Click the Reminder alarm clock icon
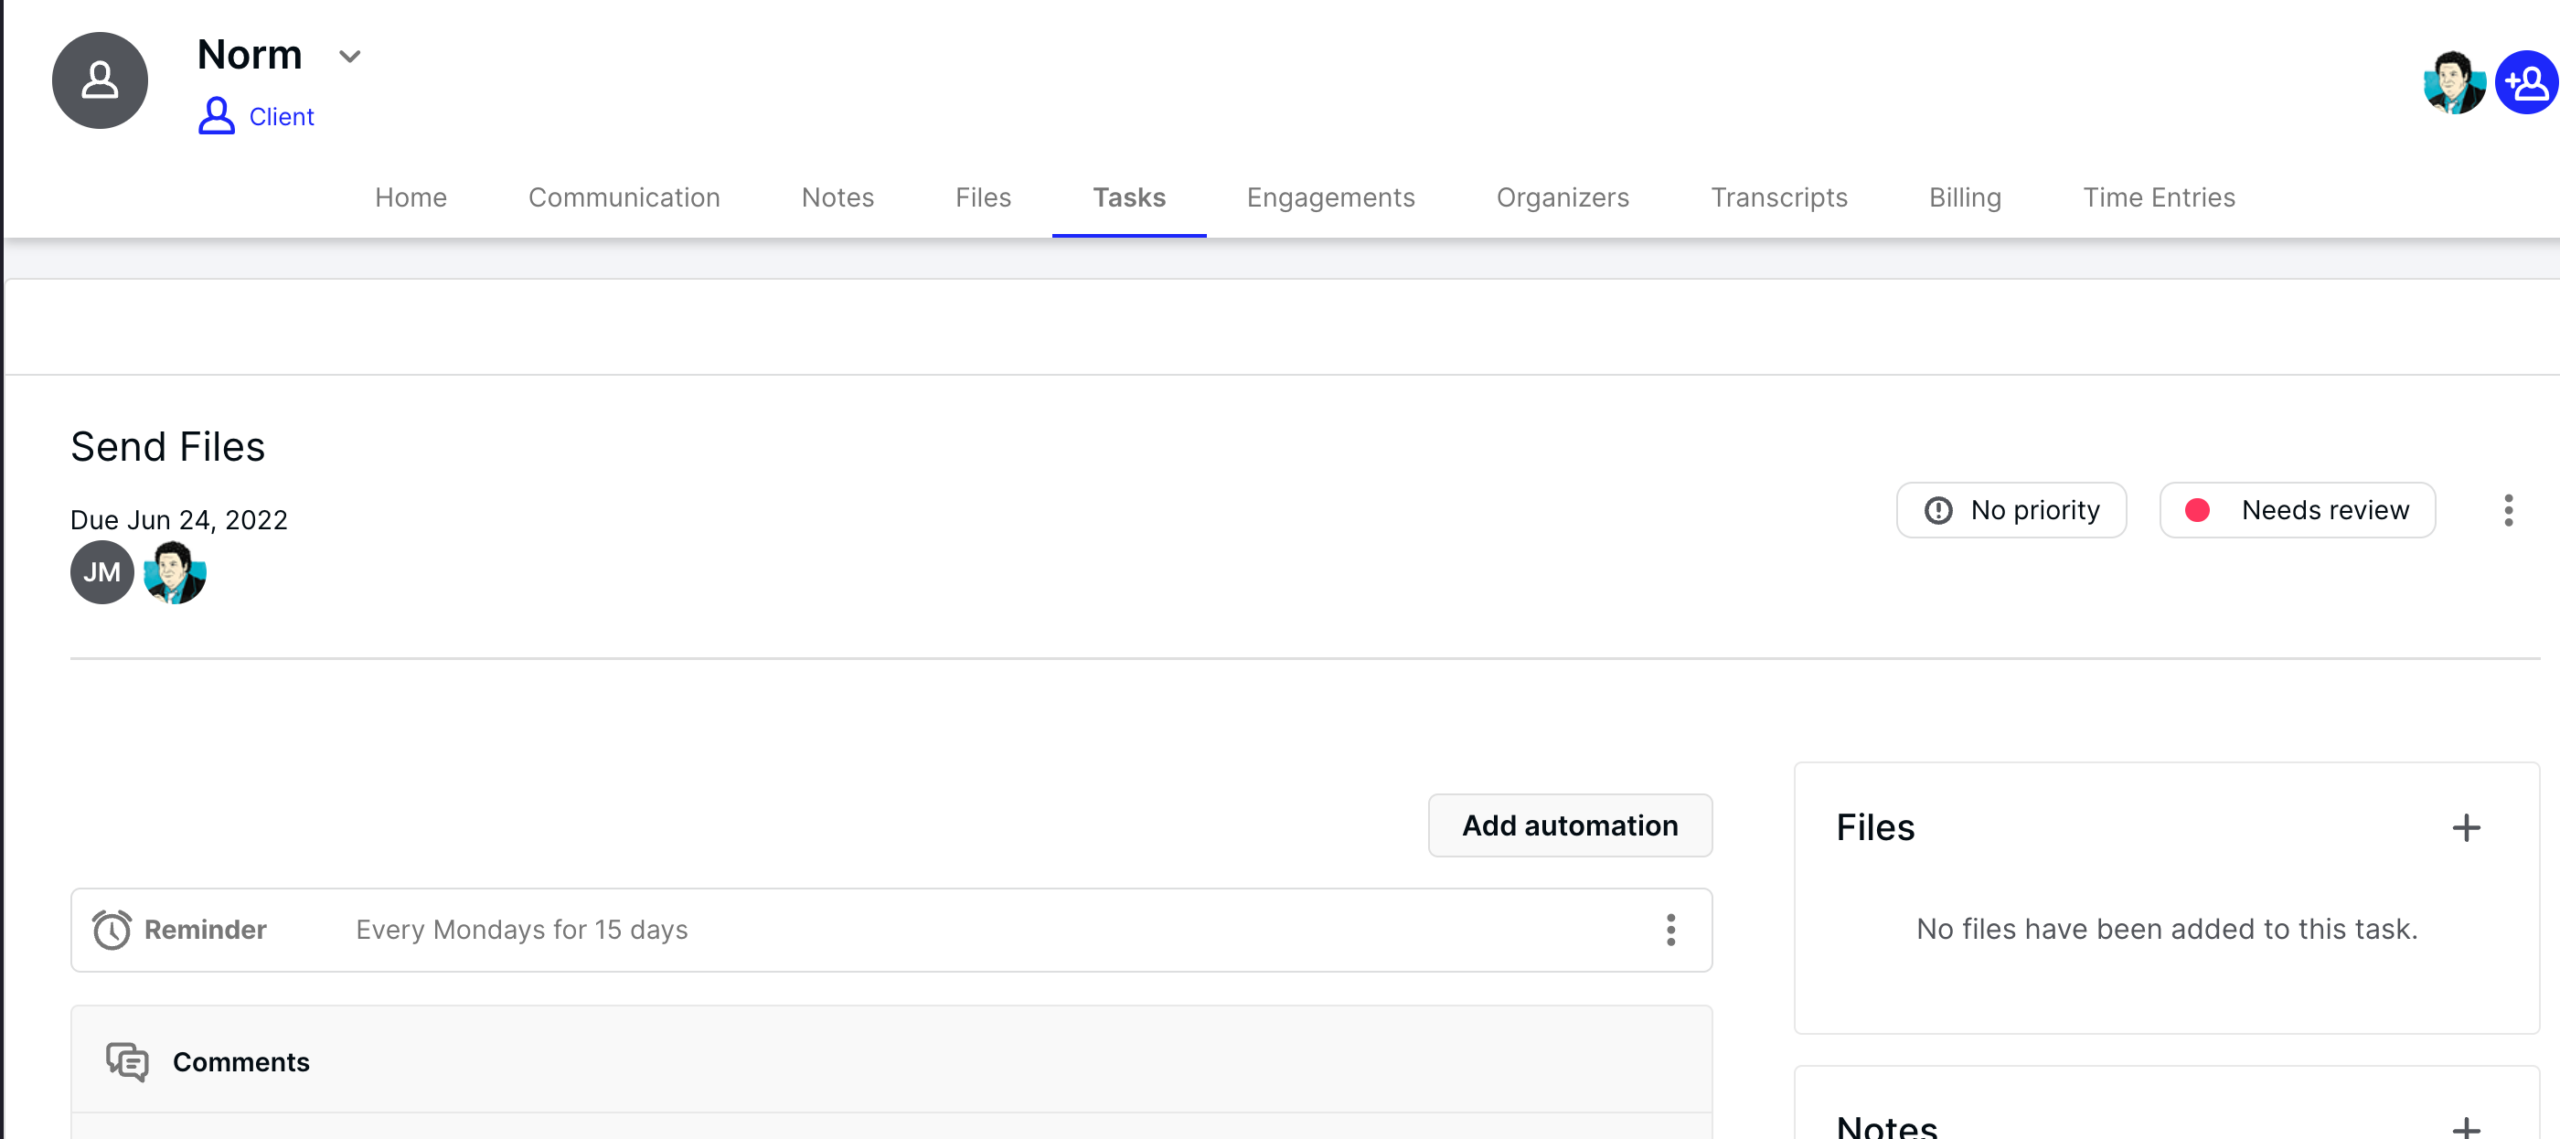2560x1139 pixels. click(x=111, y=930)
